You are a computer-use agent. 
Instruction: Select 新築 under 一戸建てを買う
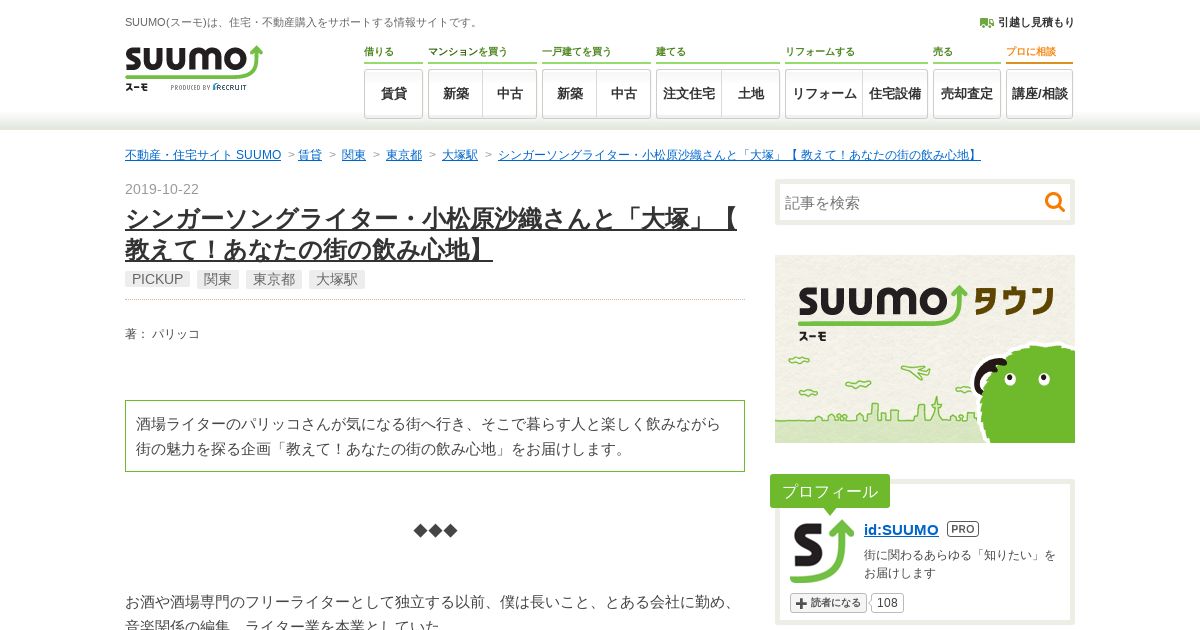570,94
